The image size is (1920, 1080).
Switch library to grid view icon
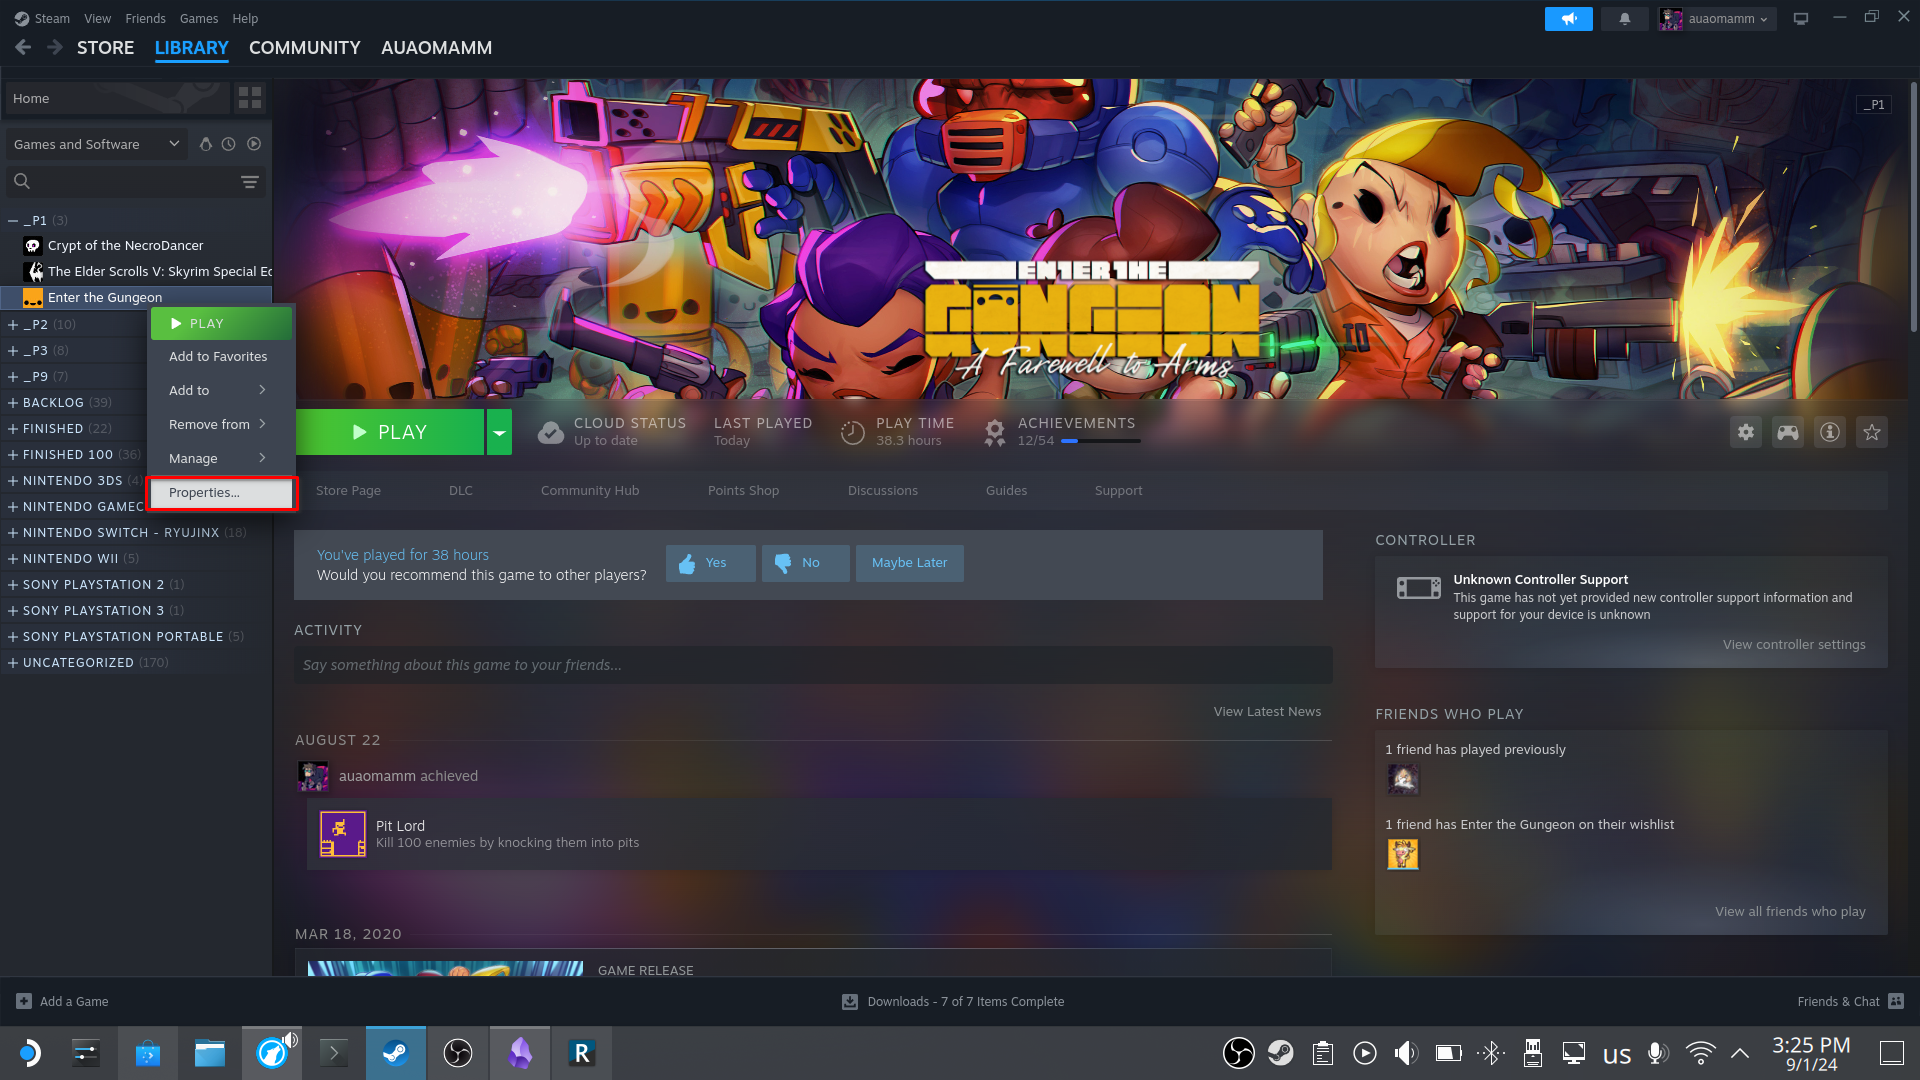(x=250, y=98)
